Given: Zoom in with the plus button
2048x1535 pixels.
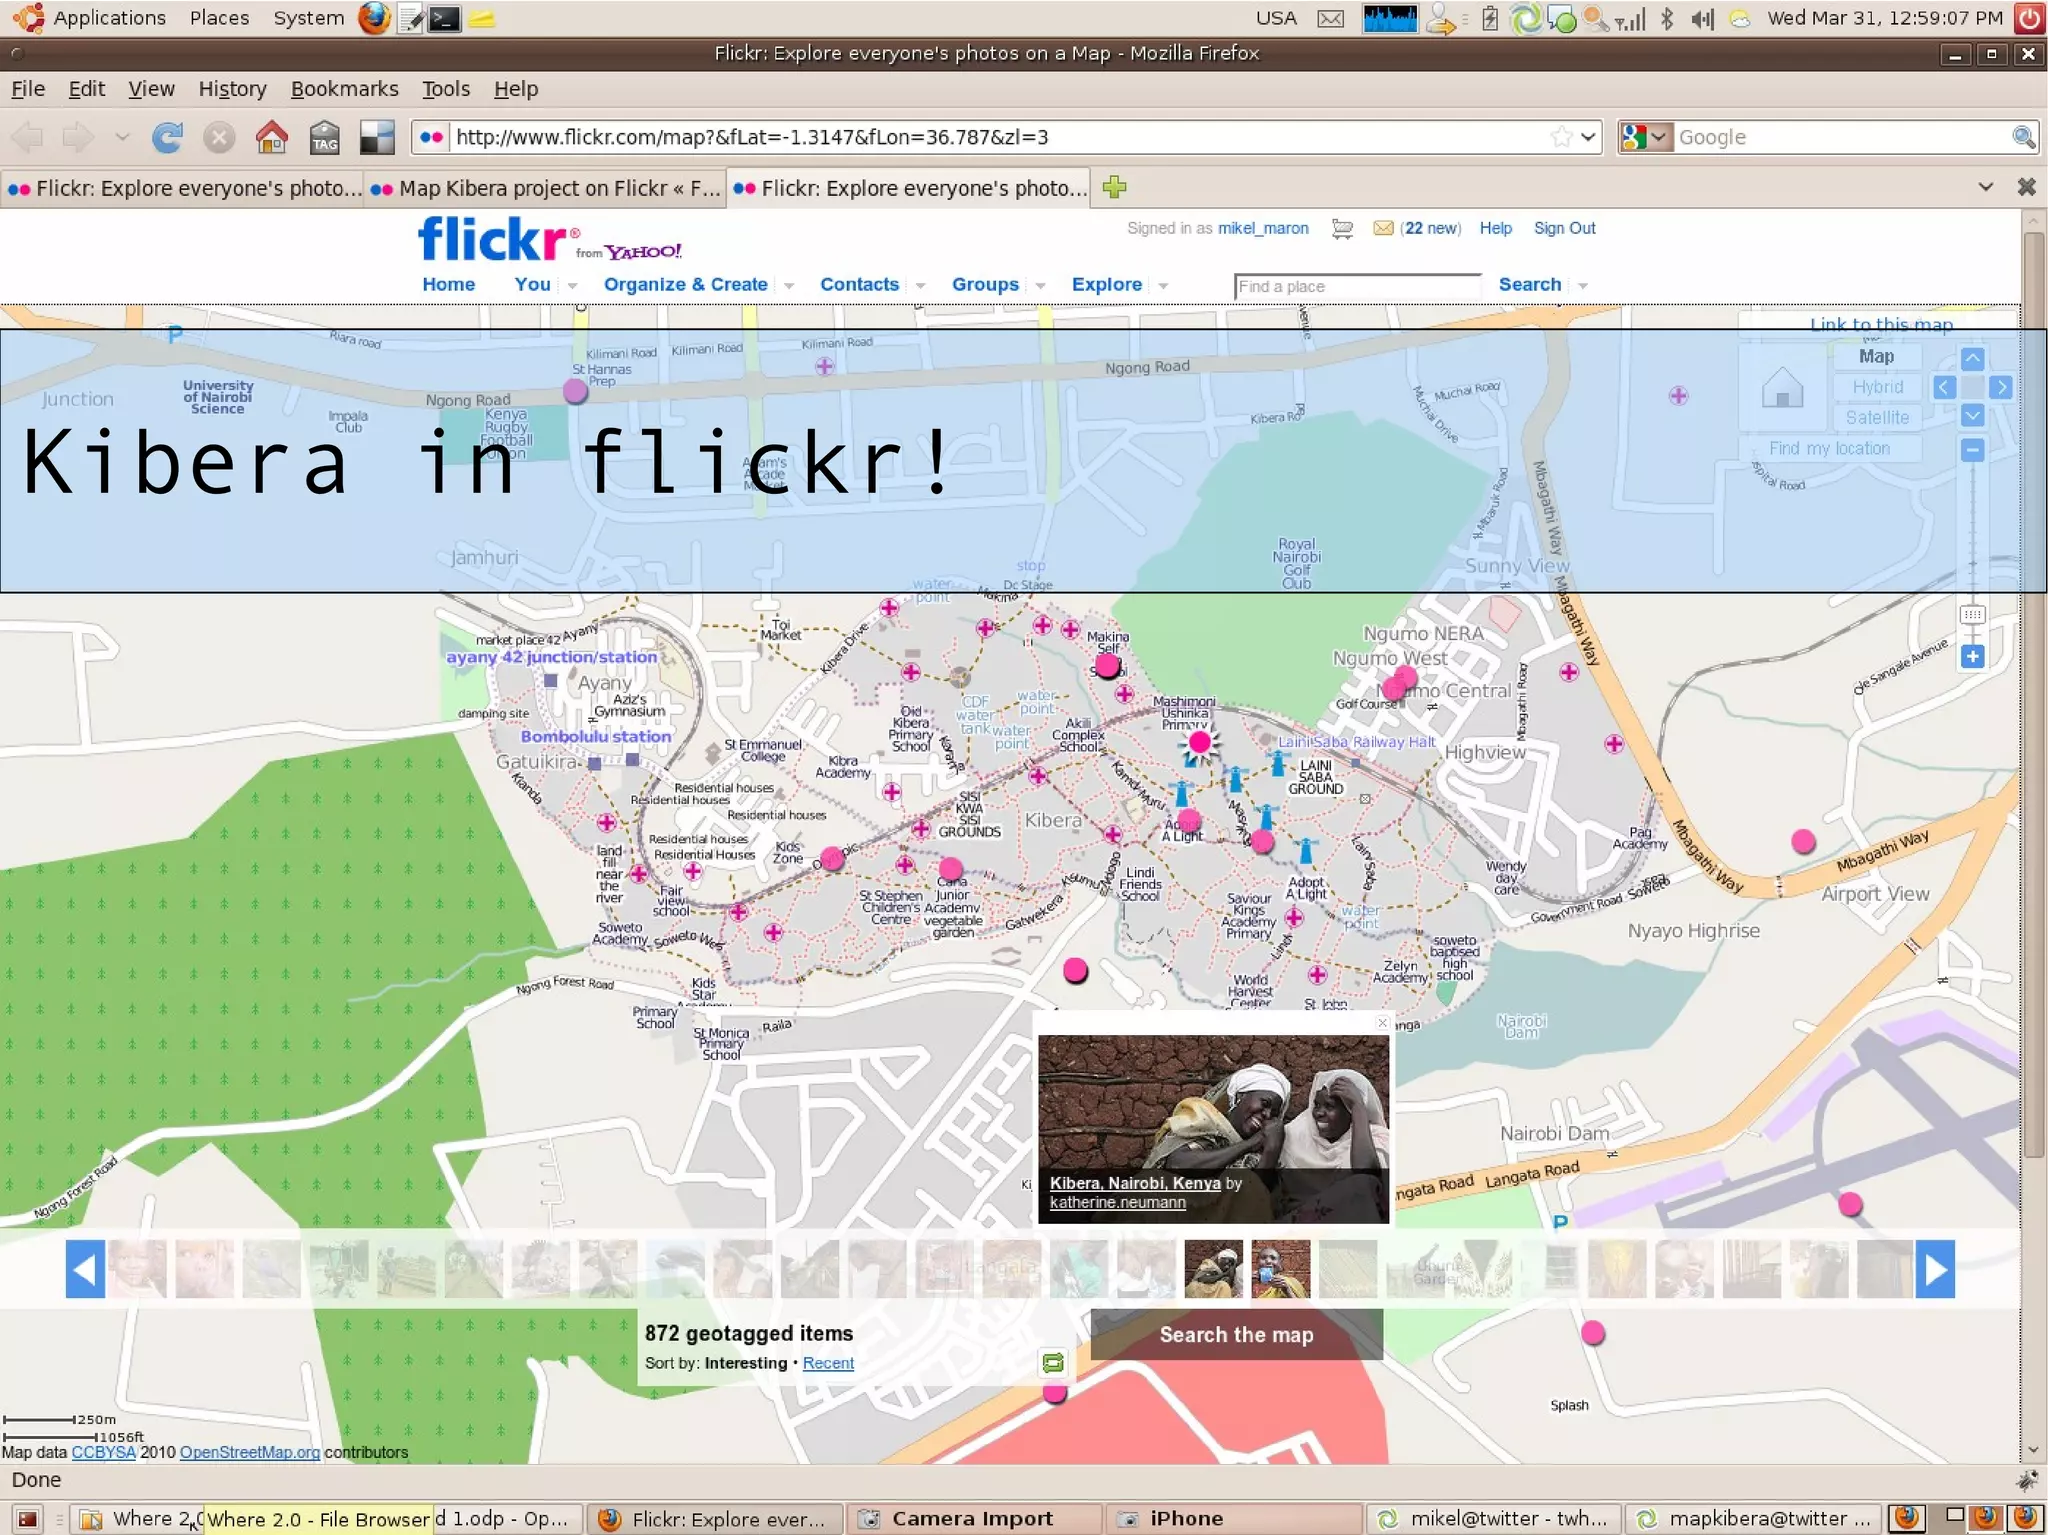Looking at the screenshot, I should click(x=1972, y=656).
